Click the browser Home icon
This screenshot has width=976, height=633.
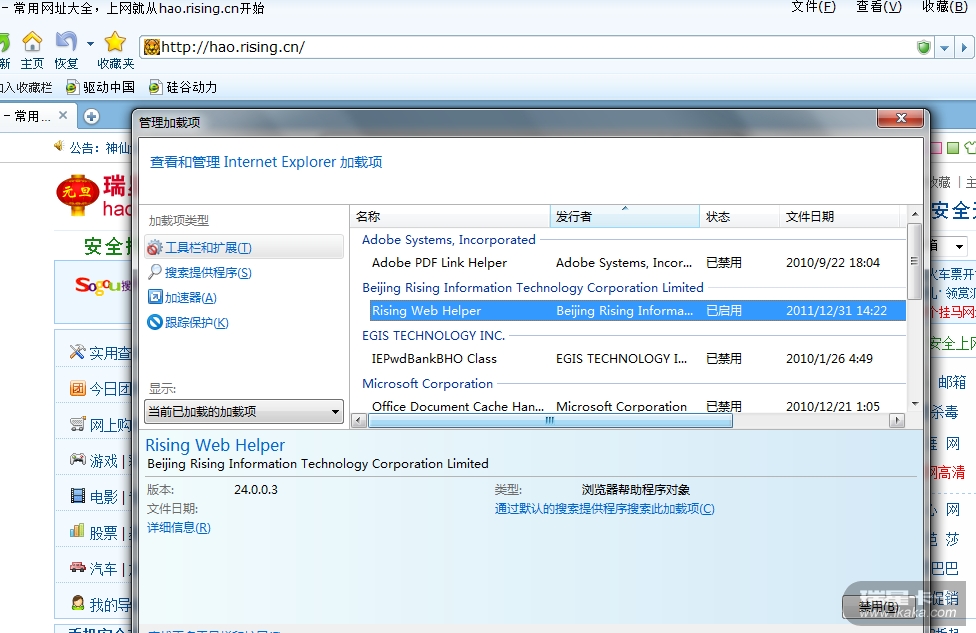(x=32, y=42)
